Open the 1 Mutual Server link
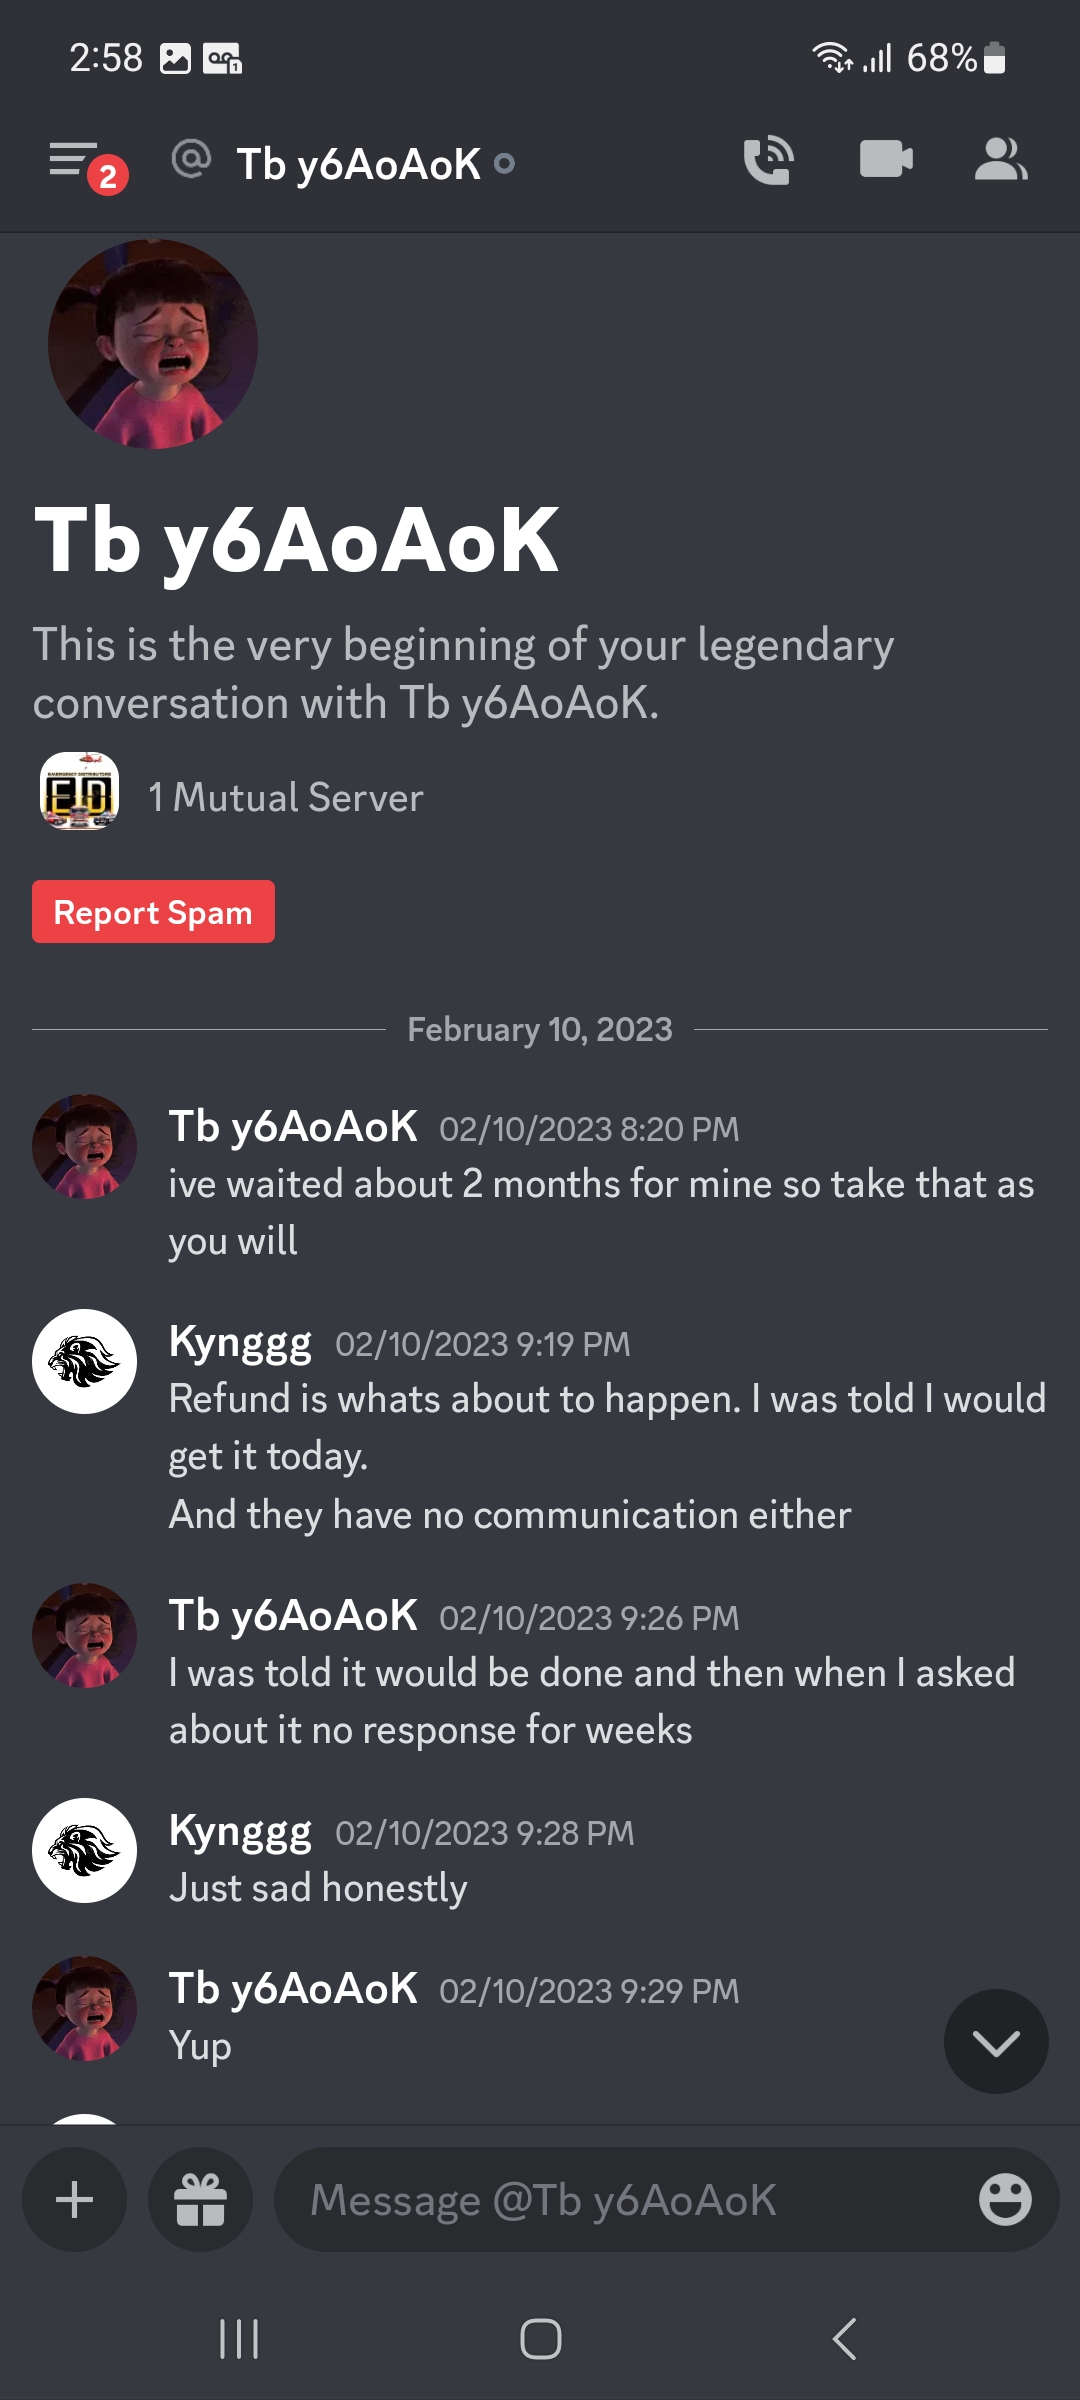 (x=285, y=798)
